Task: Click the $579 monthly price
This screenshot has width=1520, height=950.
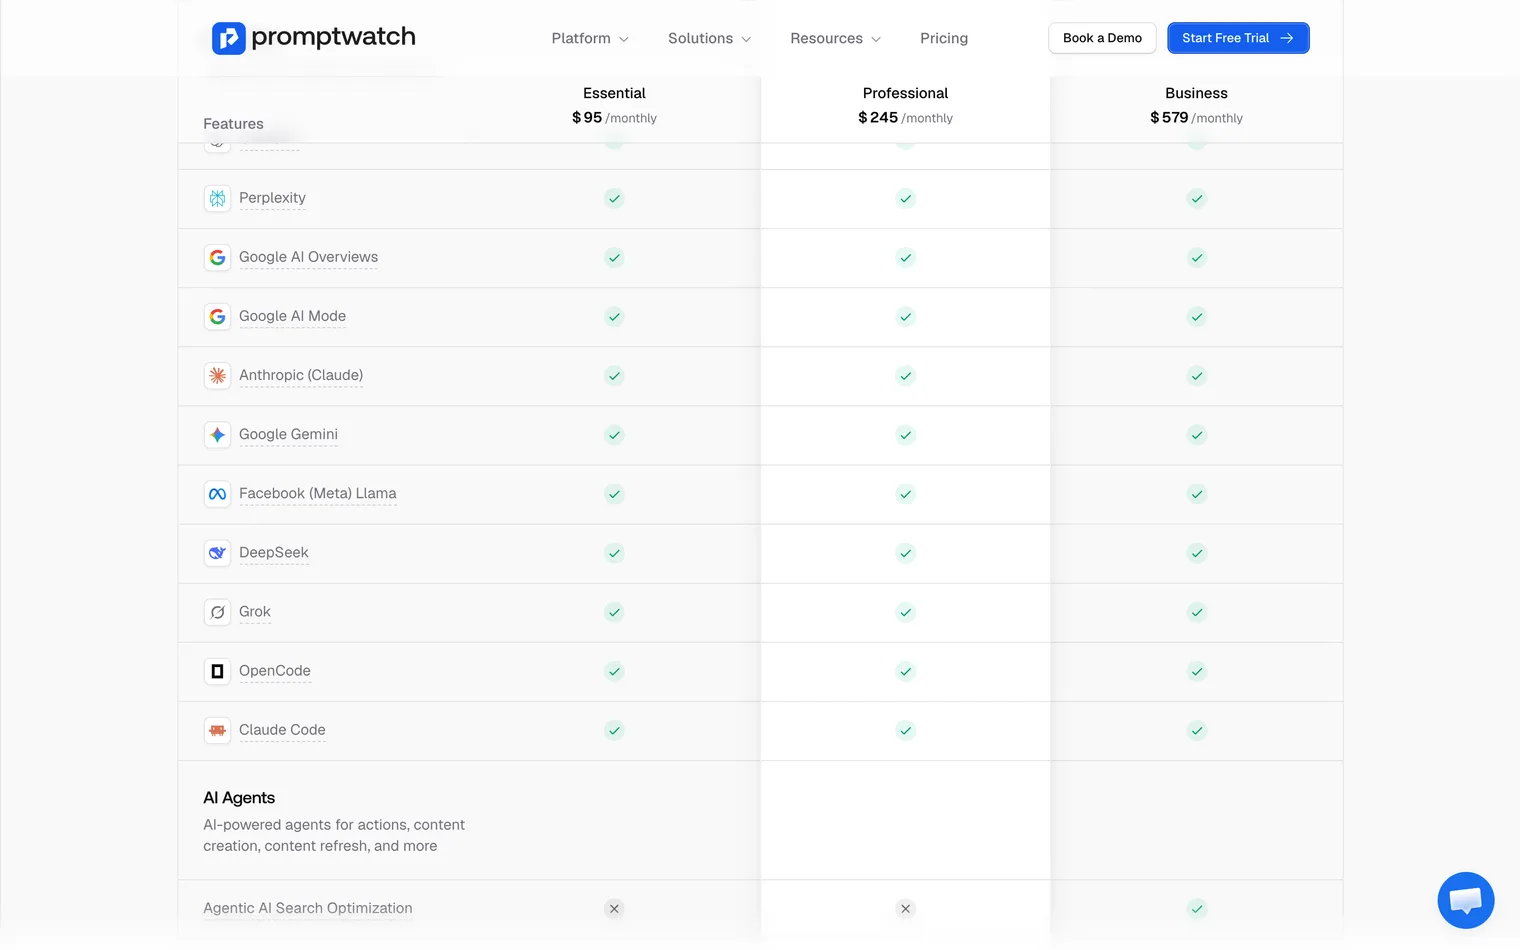Action: [1196, 117]
